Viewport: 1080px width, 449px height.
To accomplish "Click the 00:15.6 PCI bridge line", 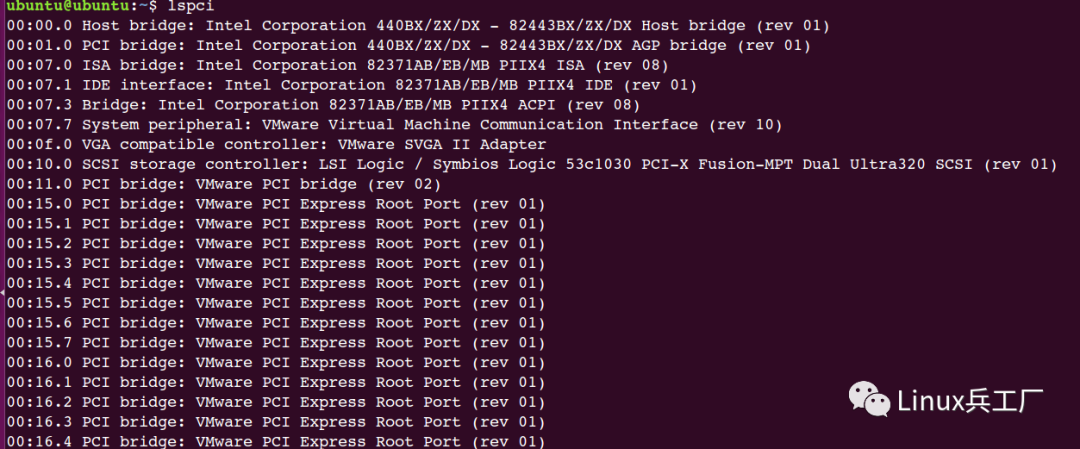I will click(276, 323).
